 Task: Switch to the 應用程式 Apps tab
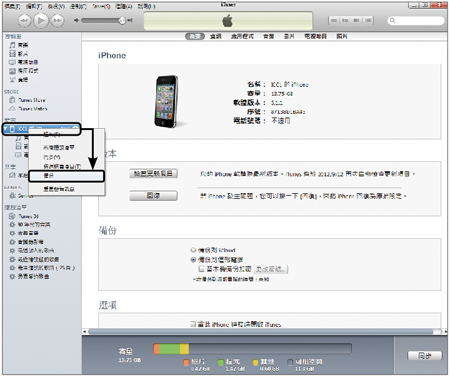pyautogui.click(x=242, y=36)
